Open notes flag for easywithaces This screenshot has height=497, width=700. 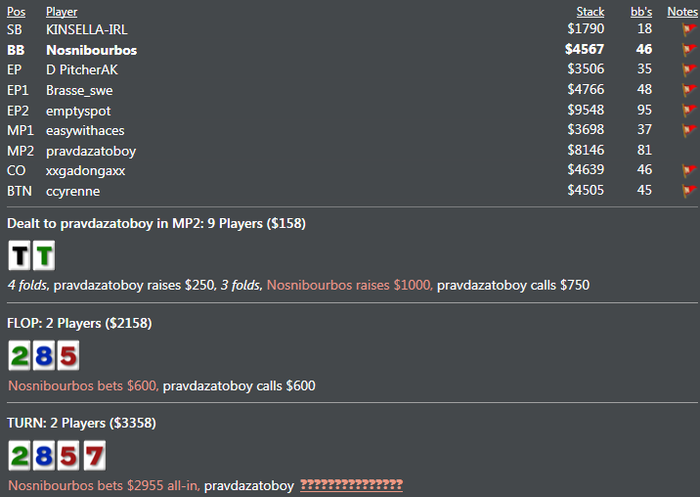689,130
